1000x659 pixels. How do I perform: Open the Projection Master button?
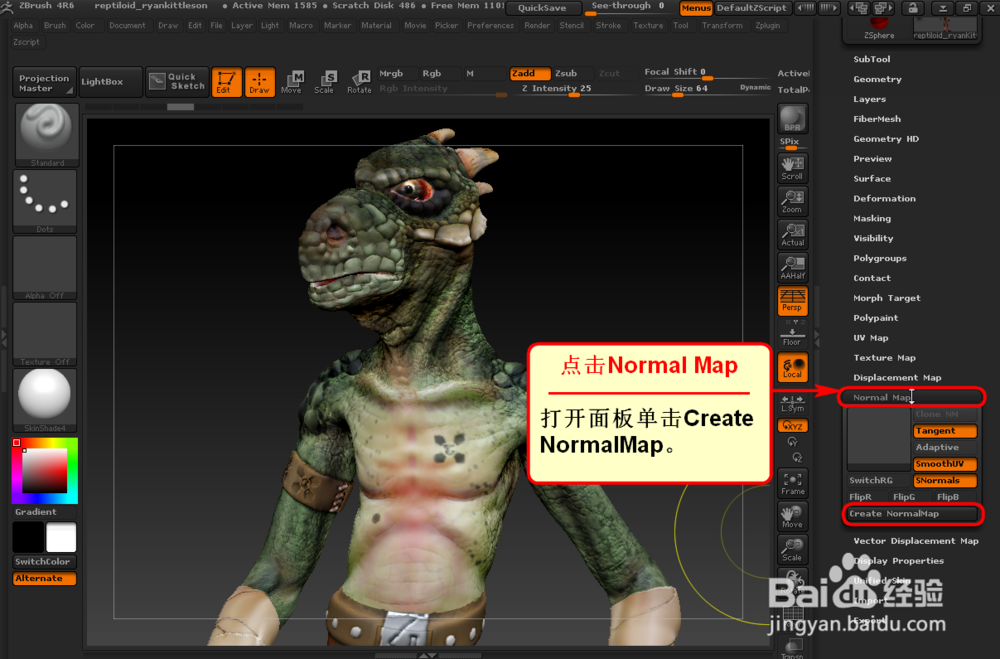pyautogui.click(x=44, y=82)
